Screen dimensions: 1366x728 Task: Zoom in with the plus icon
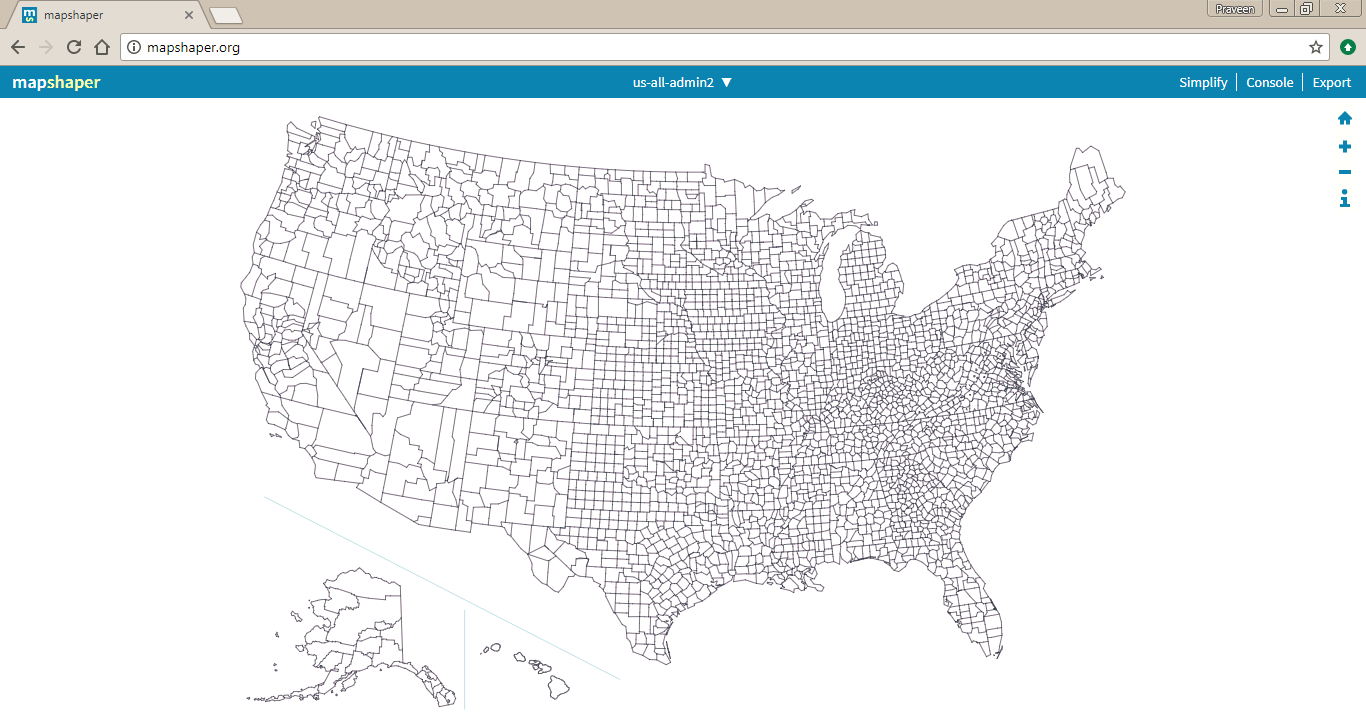click(x=1345, y=147)
